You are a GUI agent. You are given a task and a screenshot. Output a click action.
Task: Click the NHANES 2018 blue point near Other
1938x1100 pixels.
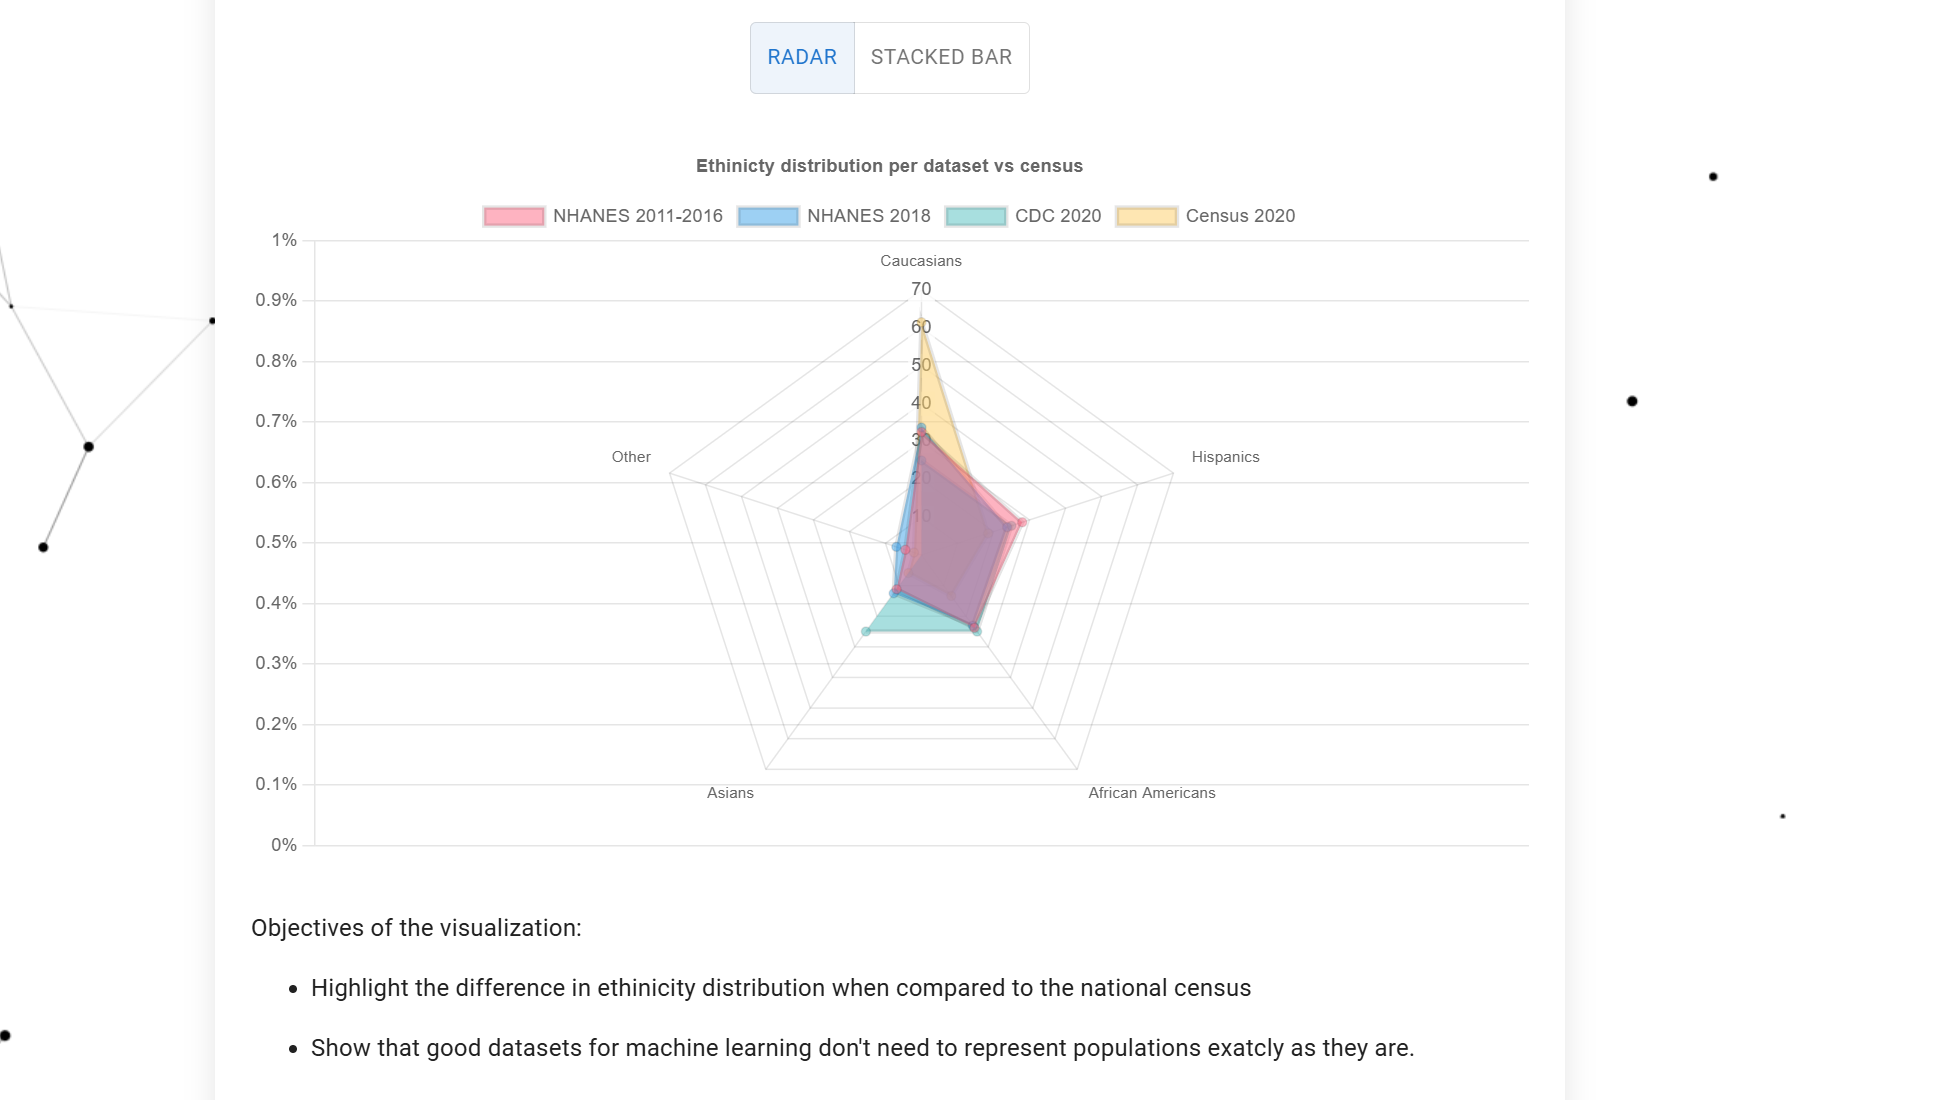[894, 547]
